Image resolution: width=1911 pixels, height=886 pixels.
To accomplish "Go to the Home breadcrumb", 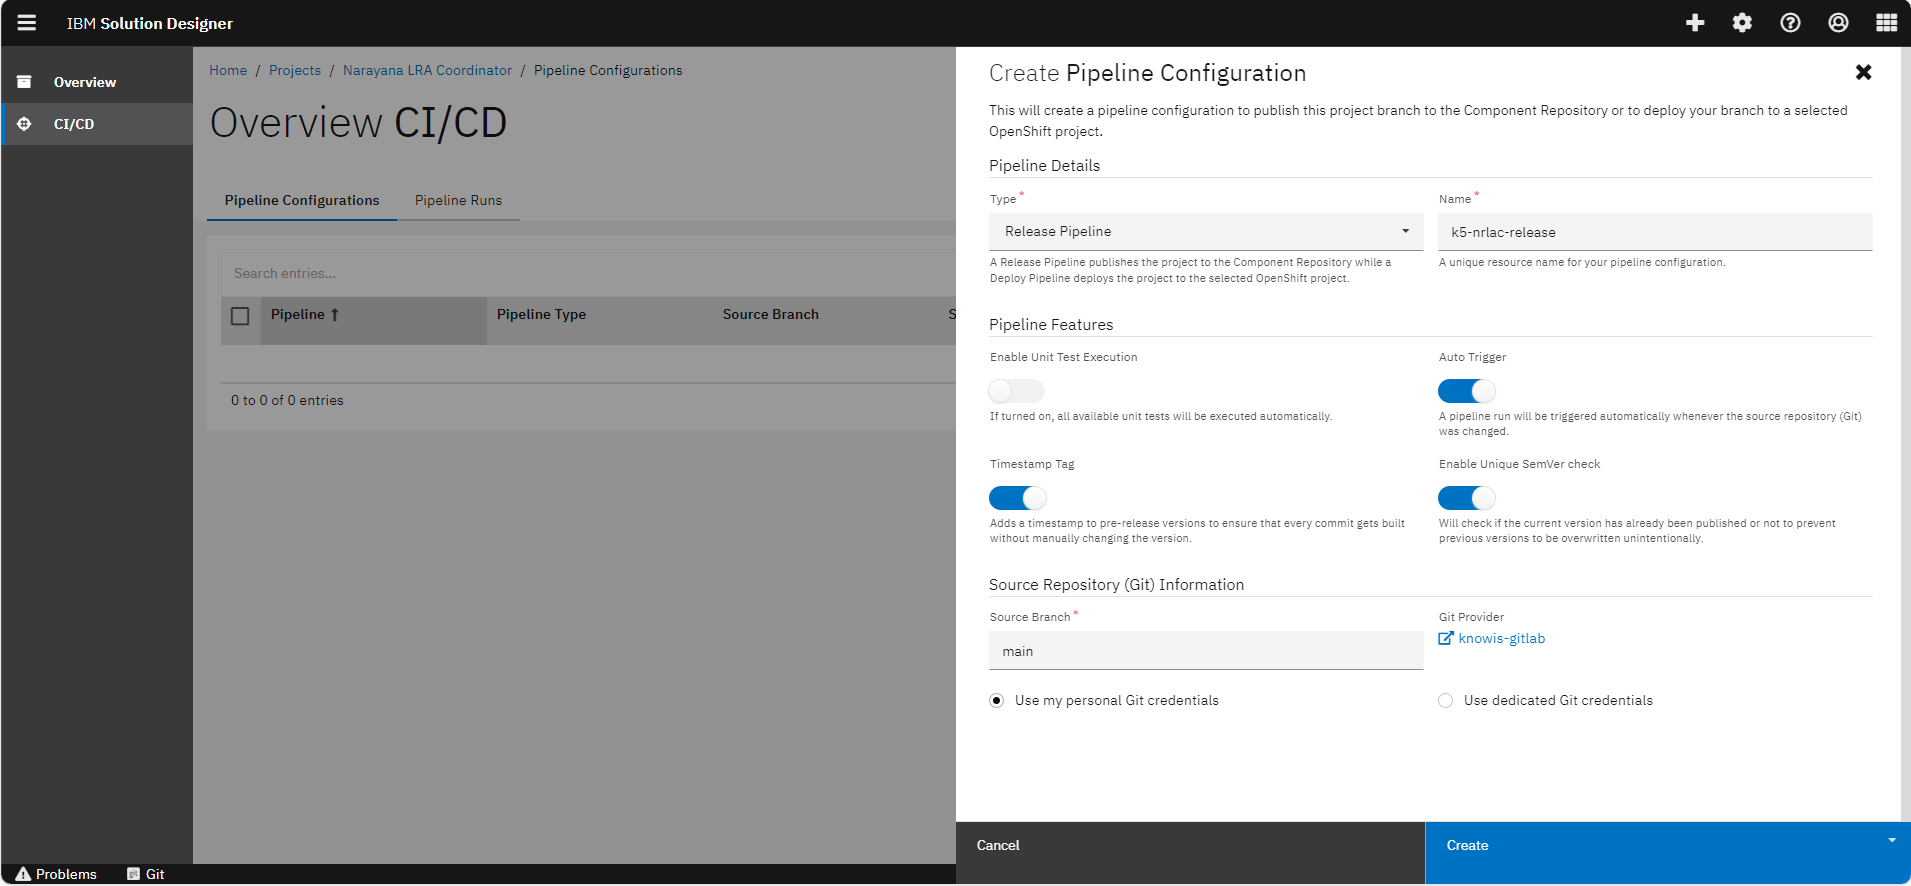I will tap(228, 70).
